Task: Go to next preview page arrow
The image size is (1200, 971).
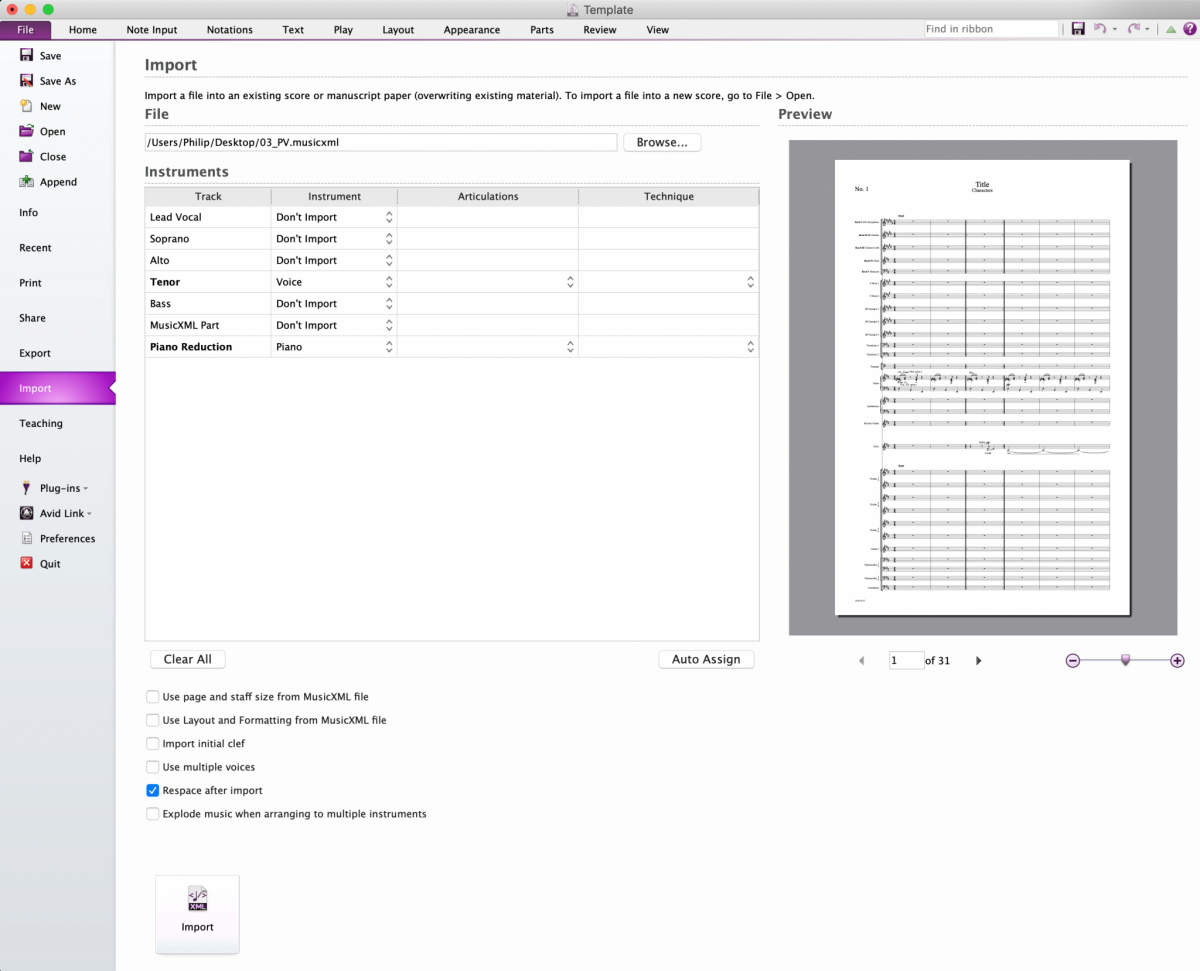Action: (979, 661)
